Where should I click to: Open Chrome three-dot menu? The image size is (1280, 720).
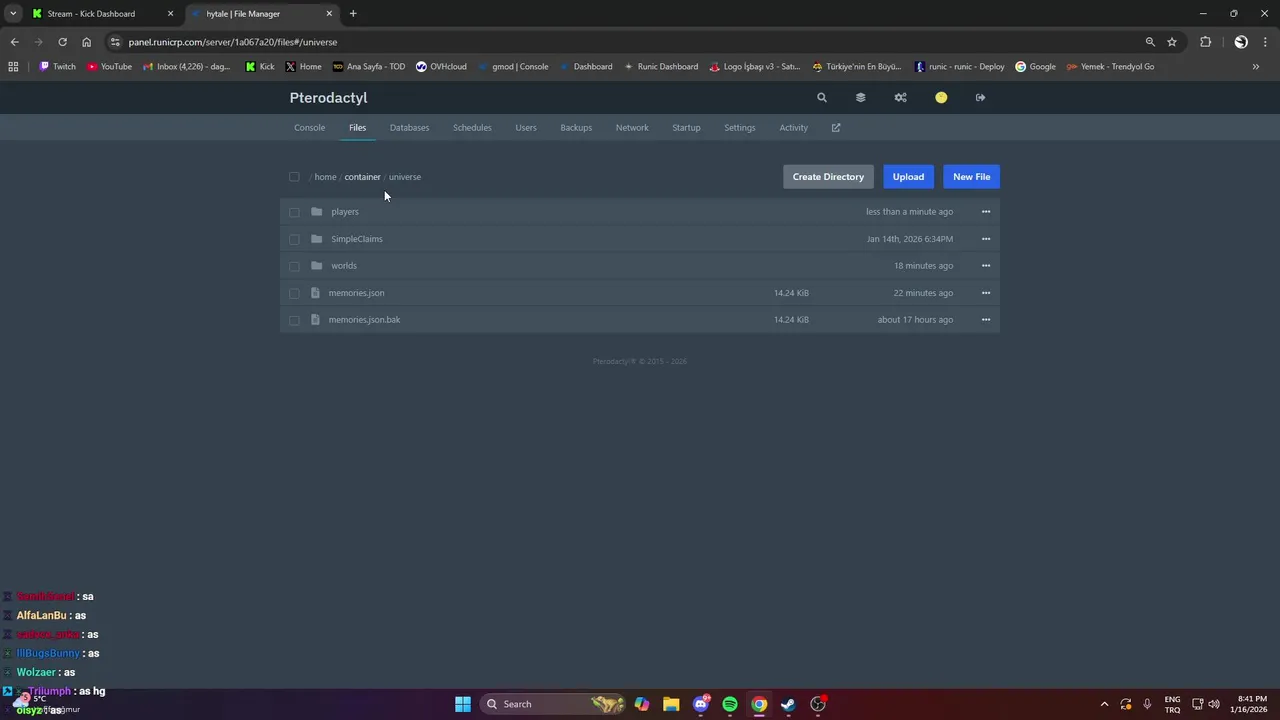pos(1265,42)
